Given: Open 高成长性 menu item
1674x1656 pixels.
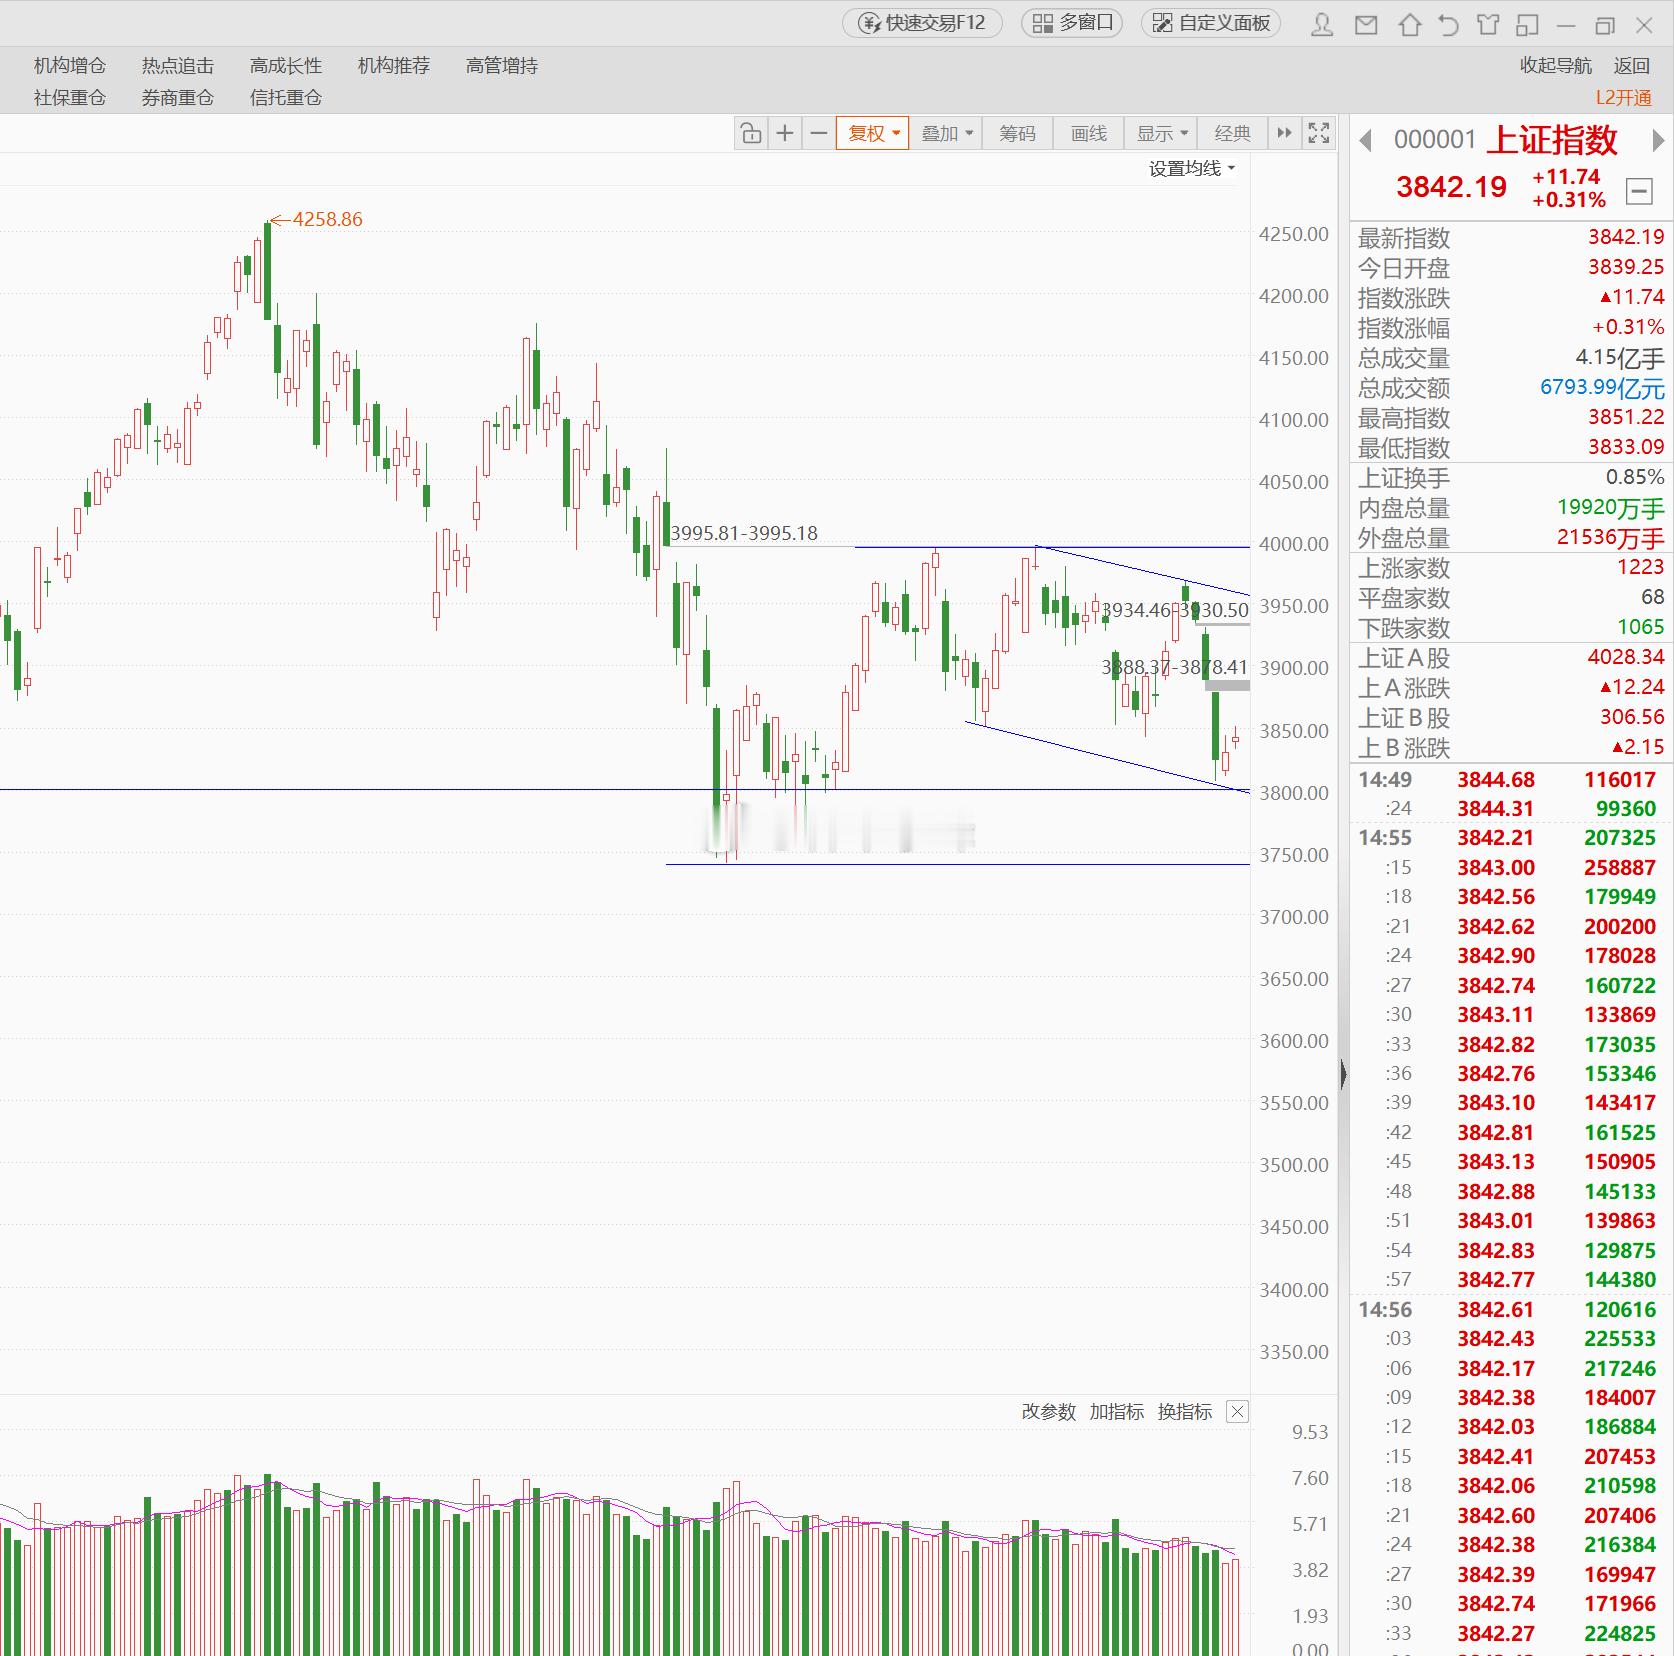Looking at the screenshot, I should [x=286, y=66].
